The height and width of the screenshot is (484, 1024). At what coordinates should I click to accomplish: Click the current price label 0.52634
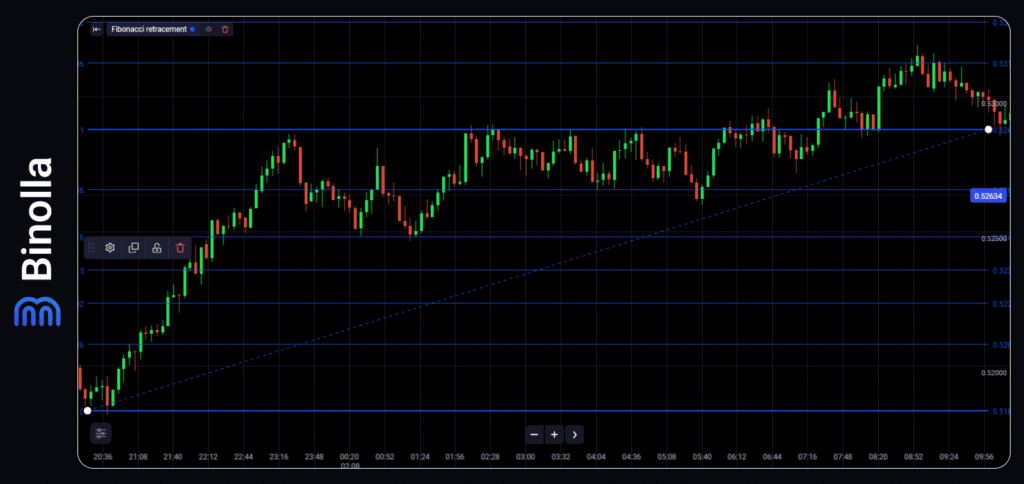[988, 196]
